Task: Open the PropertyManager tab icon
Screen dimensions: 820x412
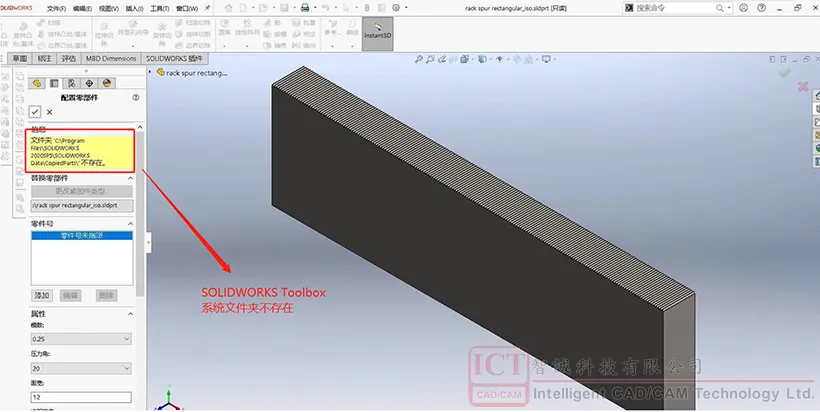Action: pos(54,83)
